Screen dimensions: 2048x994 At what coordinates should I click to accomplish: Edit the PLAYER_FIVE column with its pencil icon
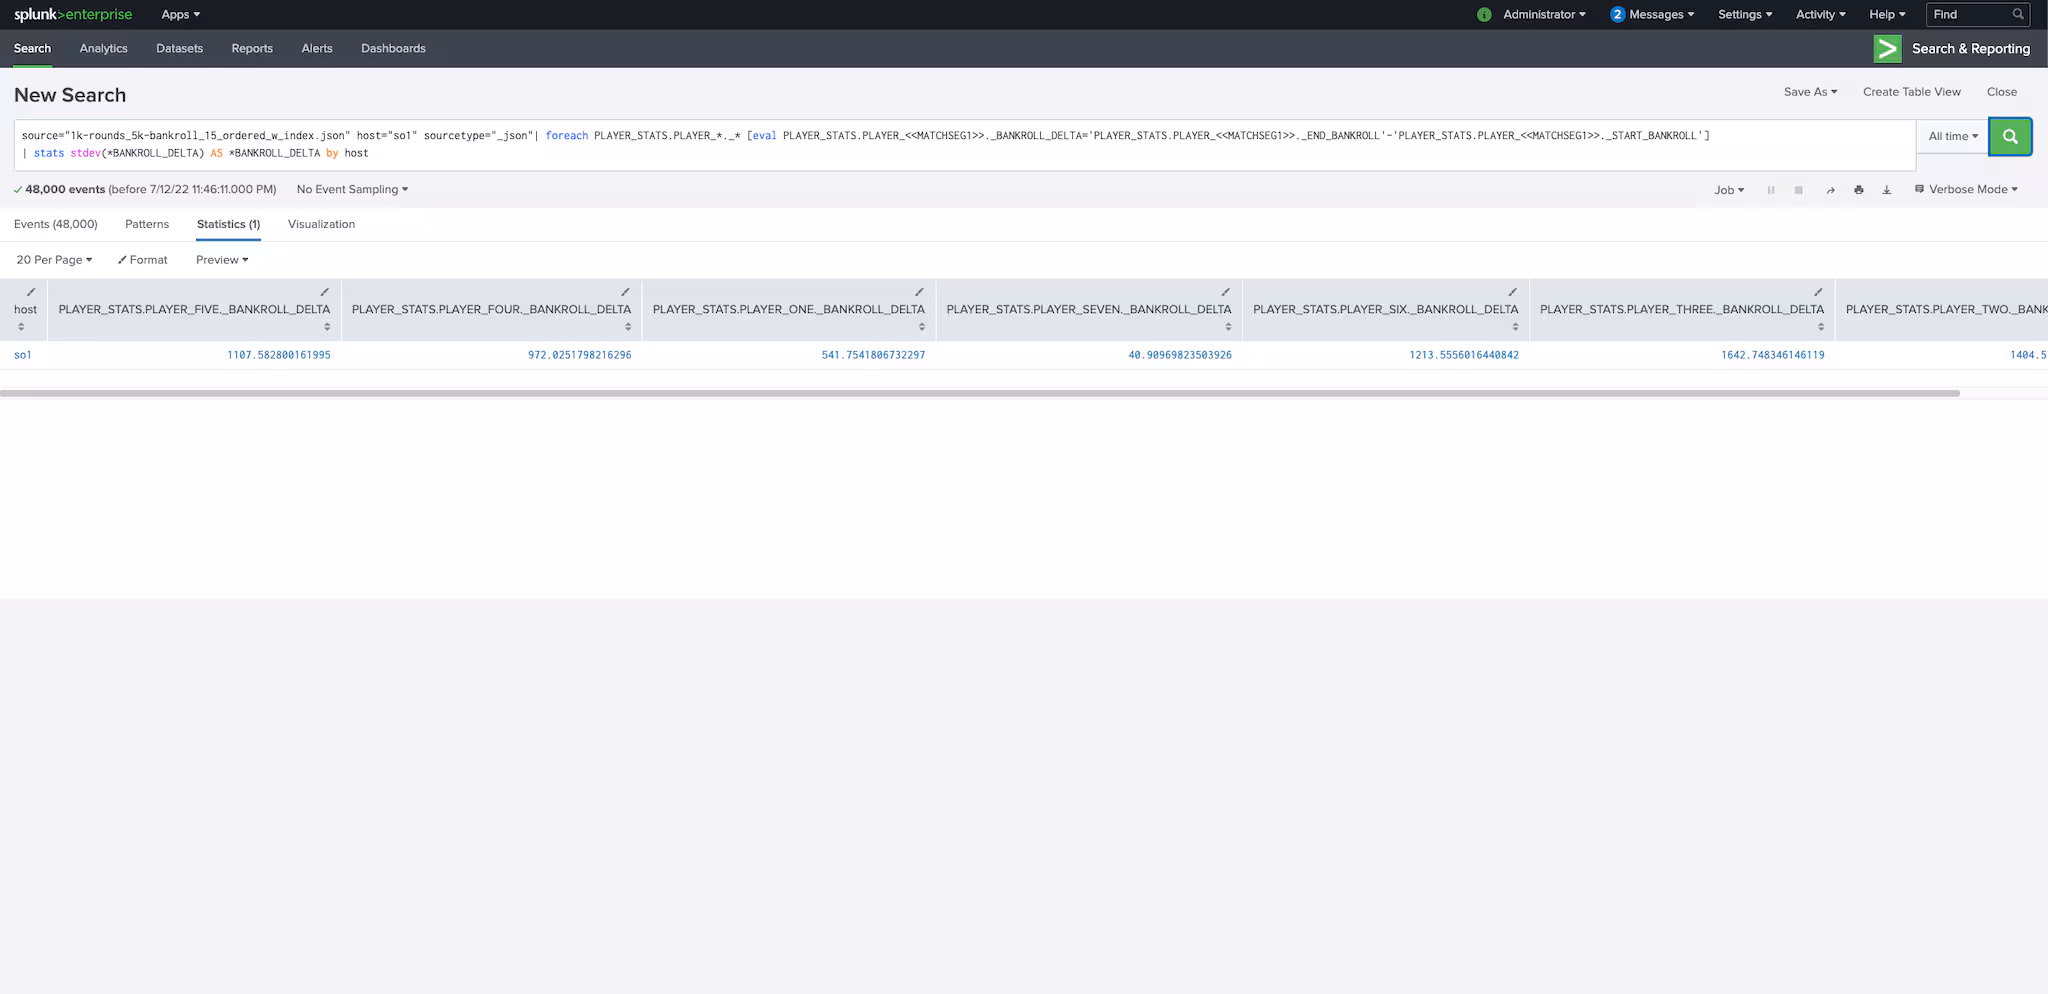(324, 292)
